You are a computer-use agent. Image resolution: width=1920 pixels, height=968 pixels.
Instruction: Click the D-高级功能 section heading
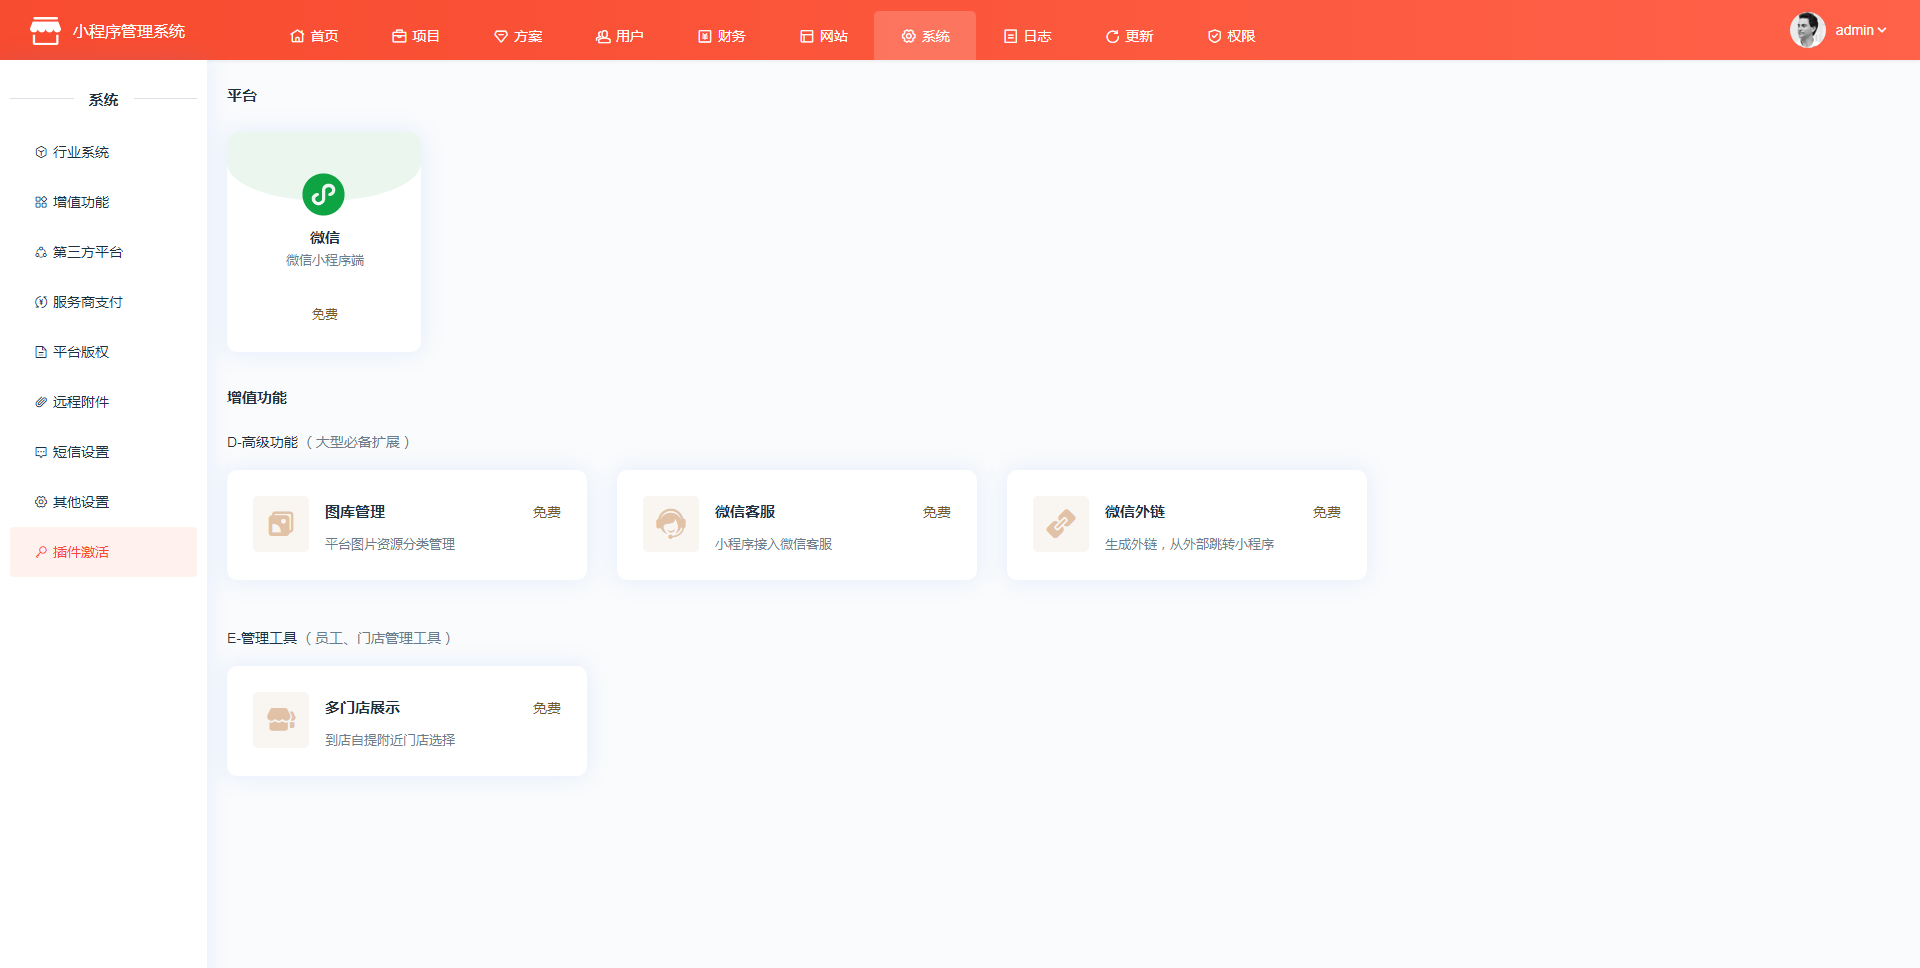click(262, 442)
